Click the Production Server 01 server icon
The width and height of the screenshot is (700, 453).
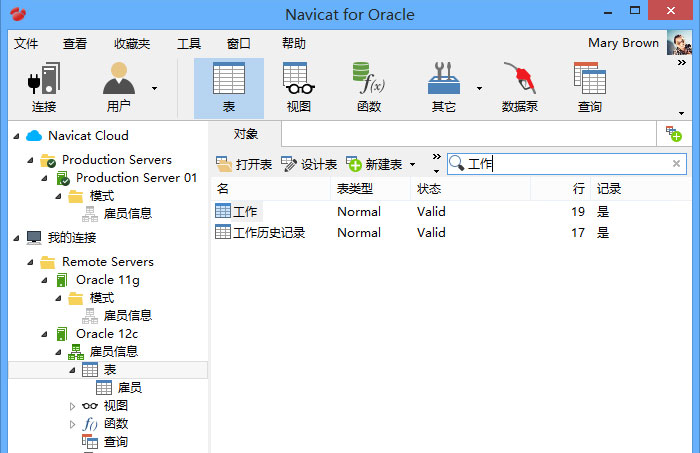click(x=63, y=179)
